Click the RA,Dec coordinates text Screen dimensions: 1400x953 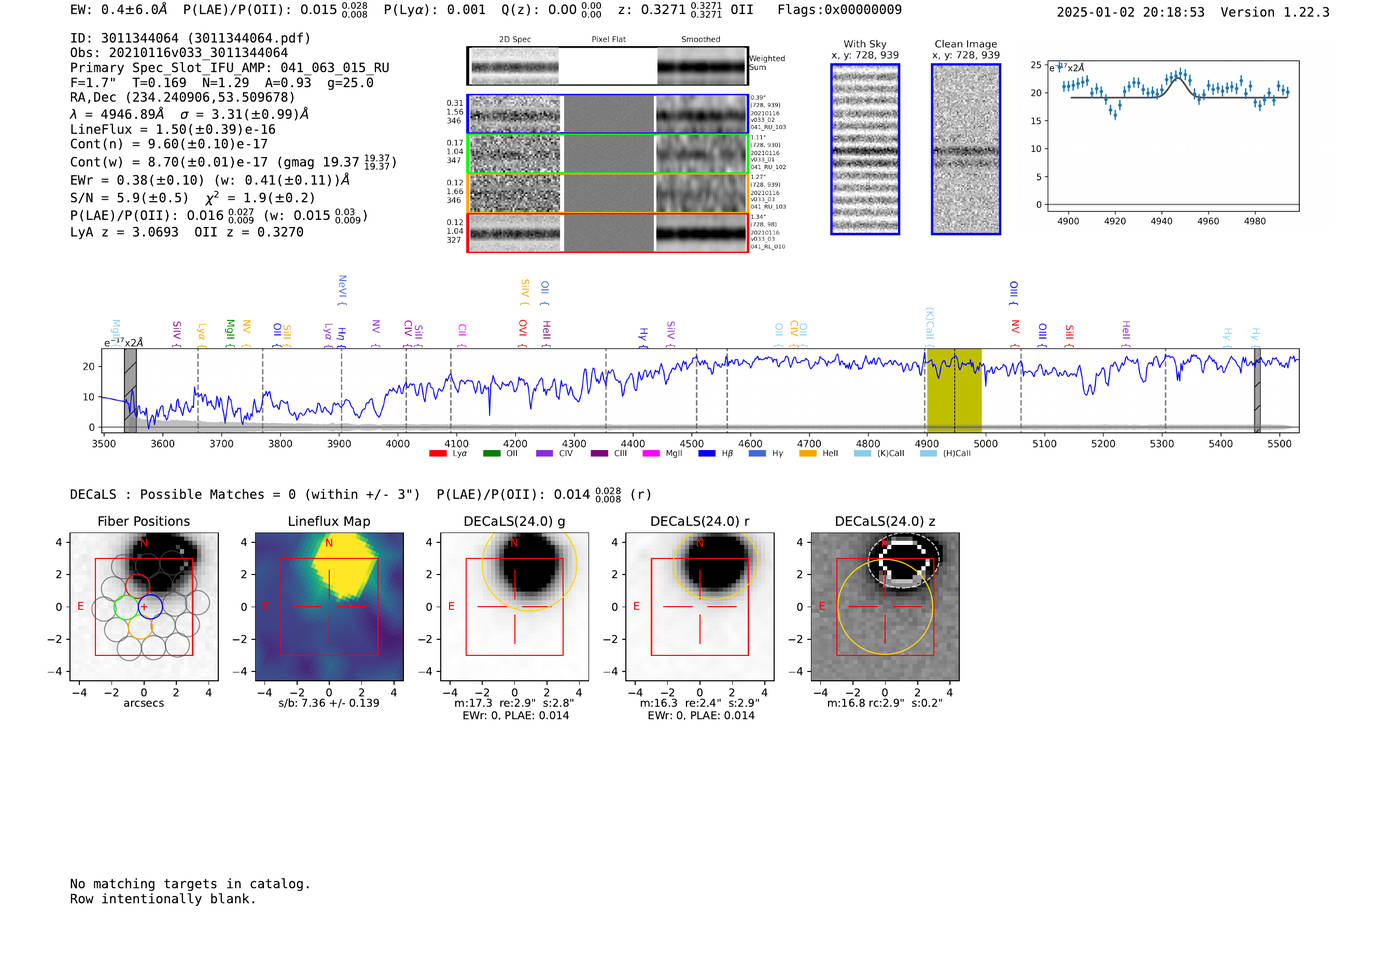click(183, 97)
